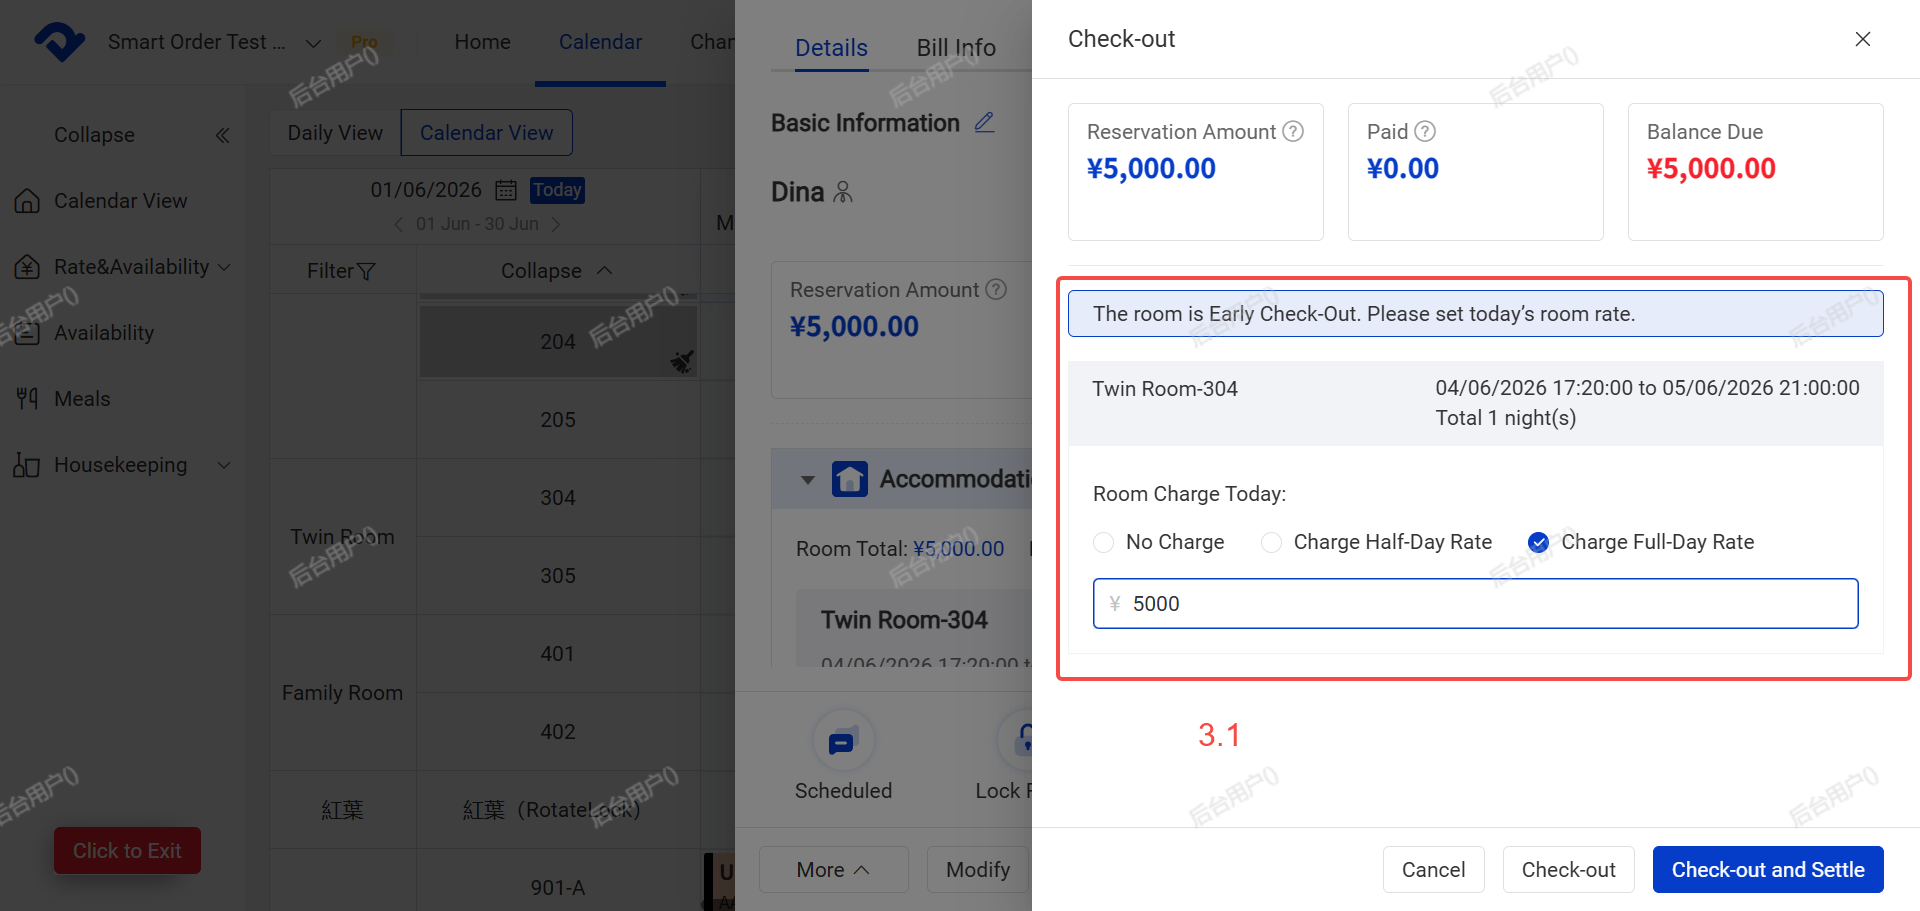Click the Cancel button
Viewport: 1920px width, 911px height.
1433,869
